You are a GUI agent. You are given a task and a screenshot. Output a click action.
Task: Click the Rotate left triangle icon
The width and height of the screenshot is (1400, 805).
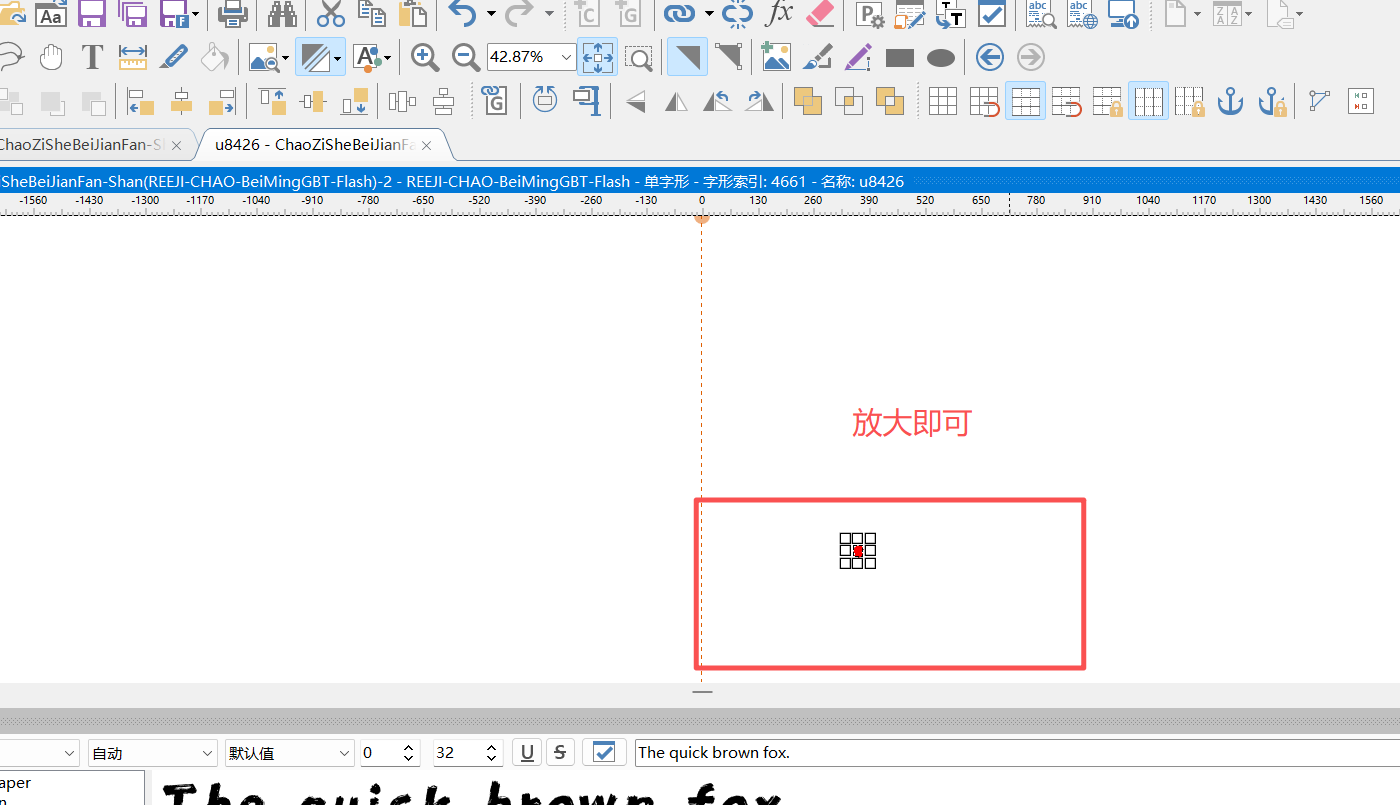[718, 101]
